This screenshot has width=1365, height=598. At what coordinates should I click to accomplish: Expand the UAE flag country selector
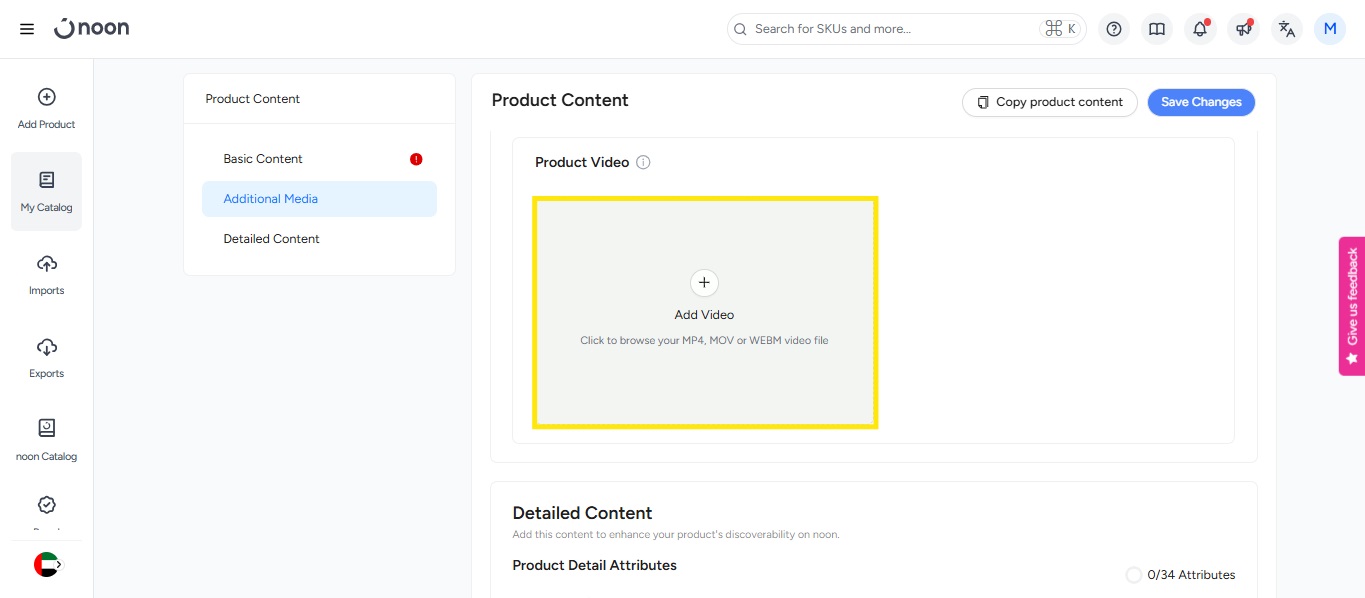(47, 565)
